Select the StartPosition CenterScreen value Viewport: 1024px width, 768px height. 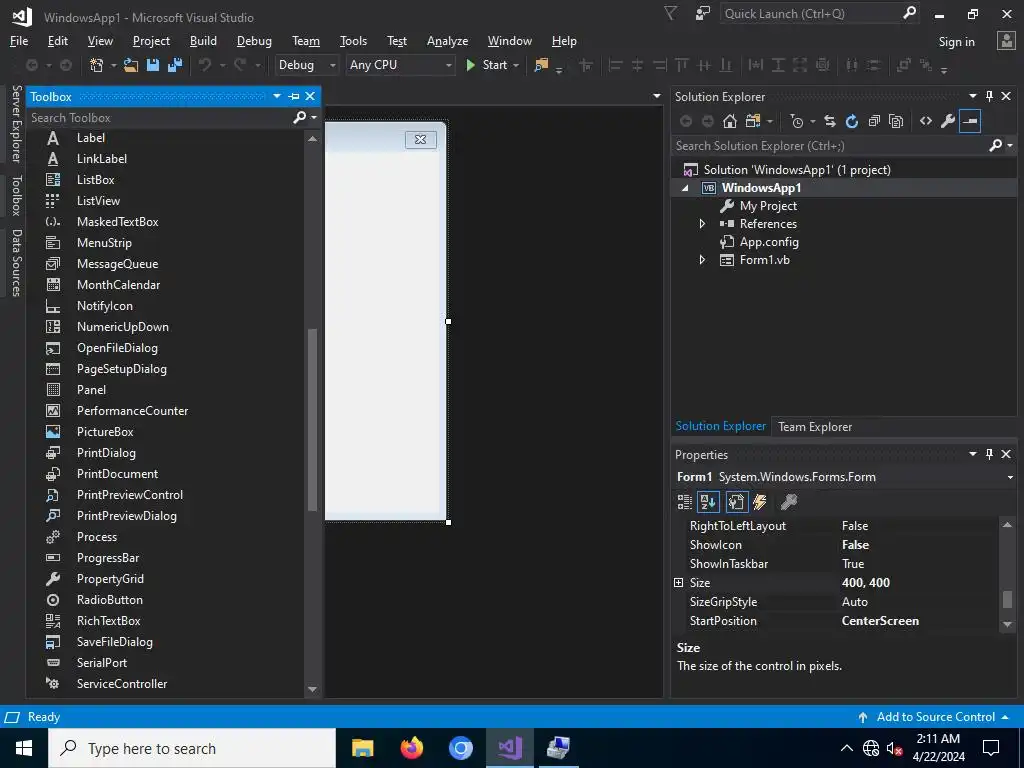[880, 620]
